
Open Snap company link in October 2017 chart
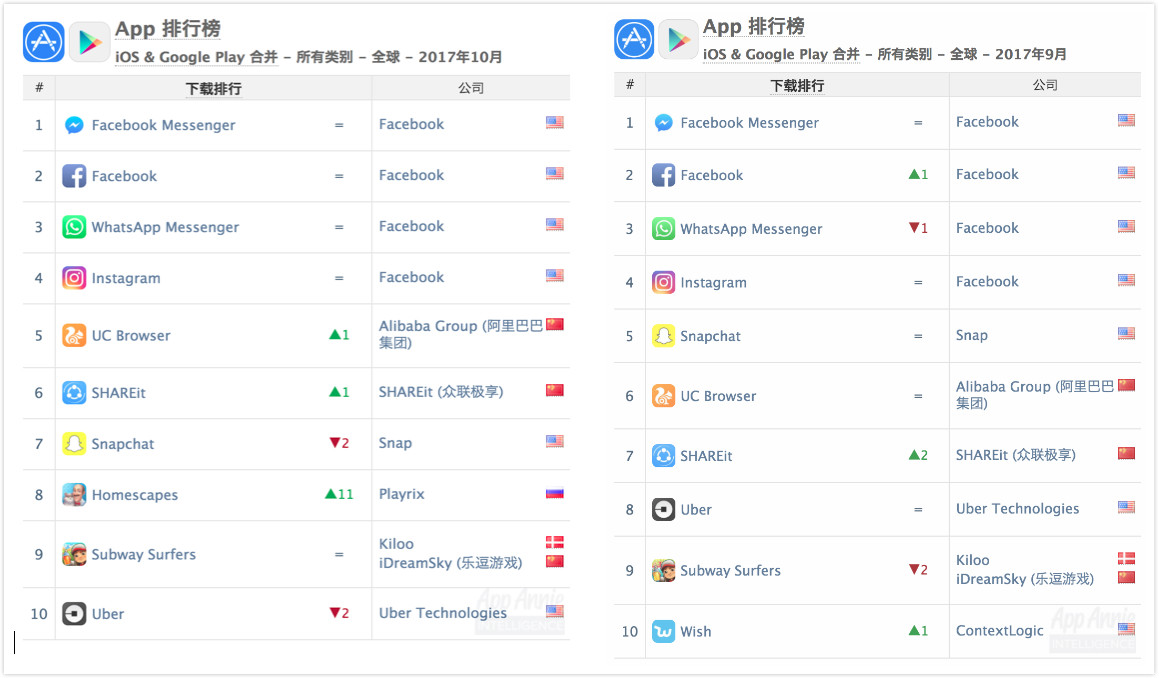(x=395, y=443)
